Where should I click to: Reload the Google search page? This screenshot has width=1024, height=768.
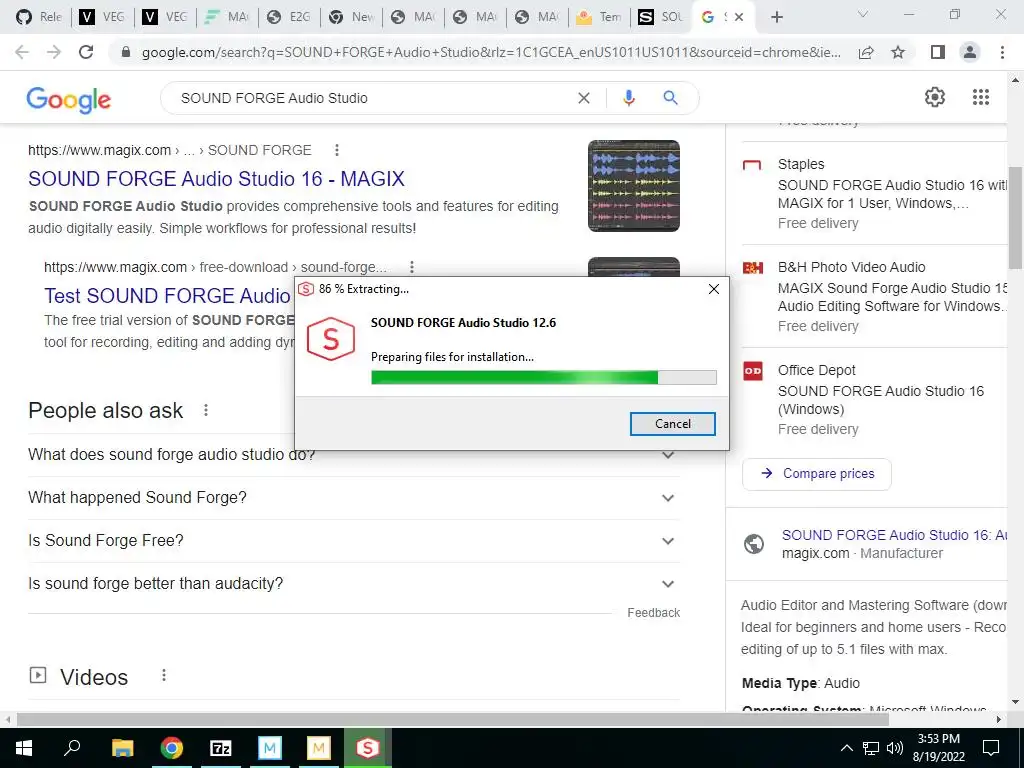click(86, 52)
